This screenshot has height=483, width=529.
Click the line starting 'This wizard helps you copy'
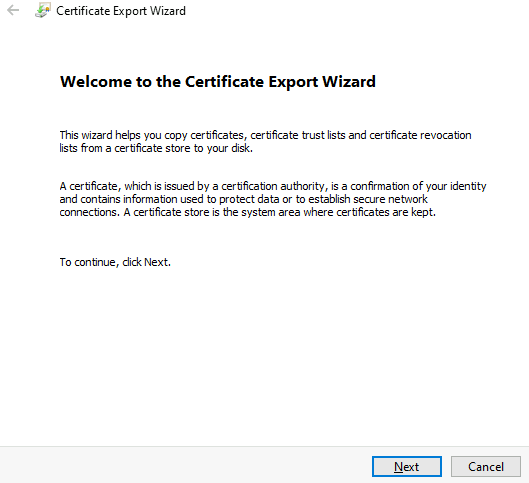point(266,135)
